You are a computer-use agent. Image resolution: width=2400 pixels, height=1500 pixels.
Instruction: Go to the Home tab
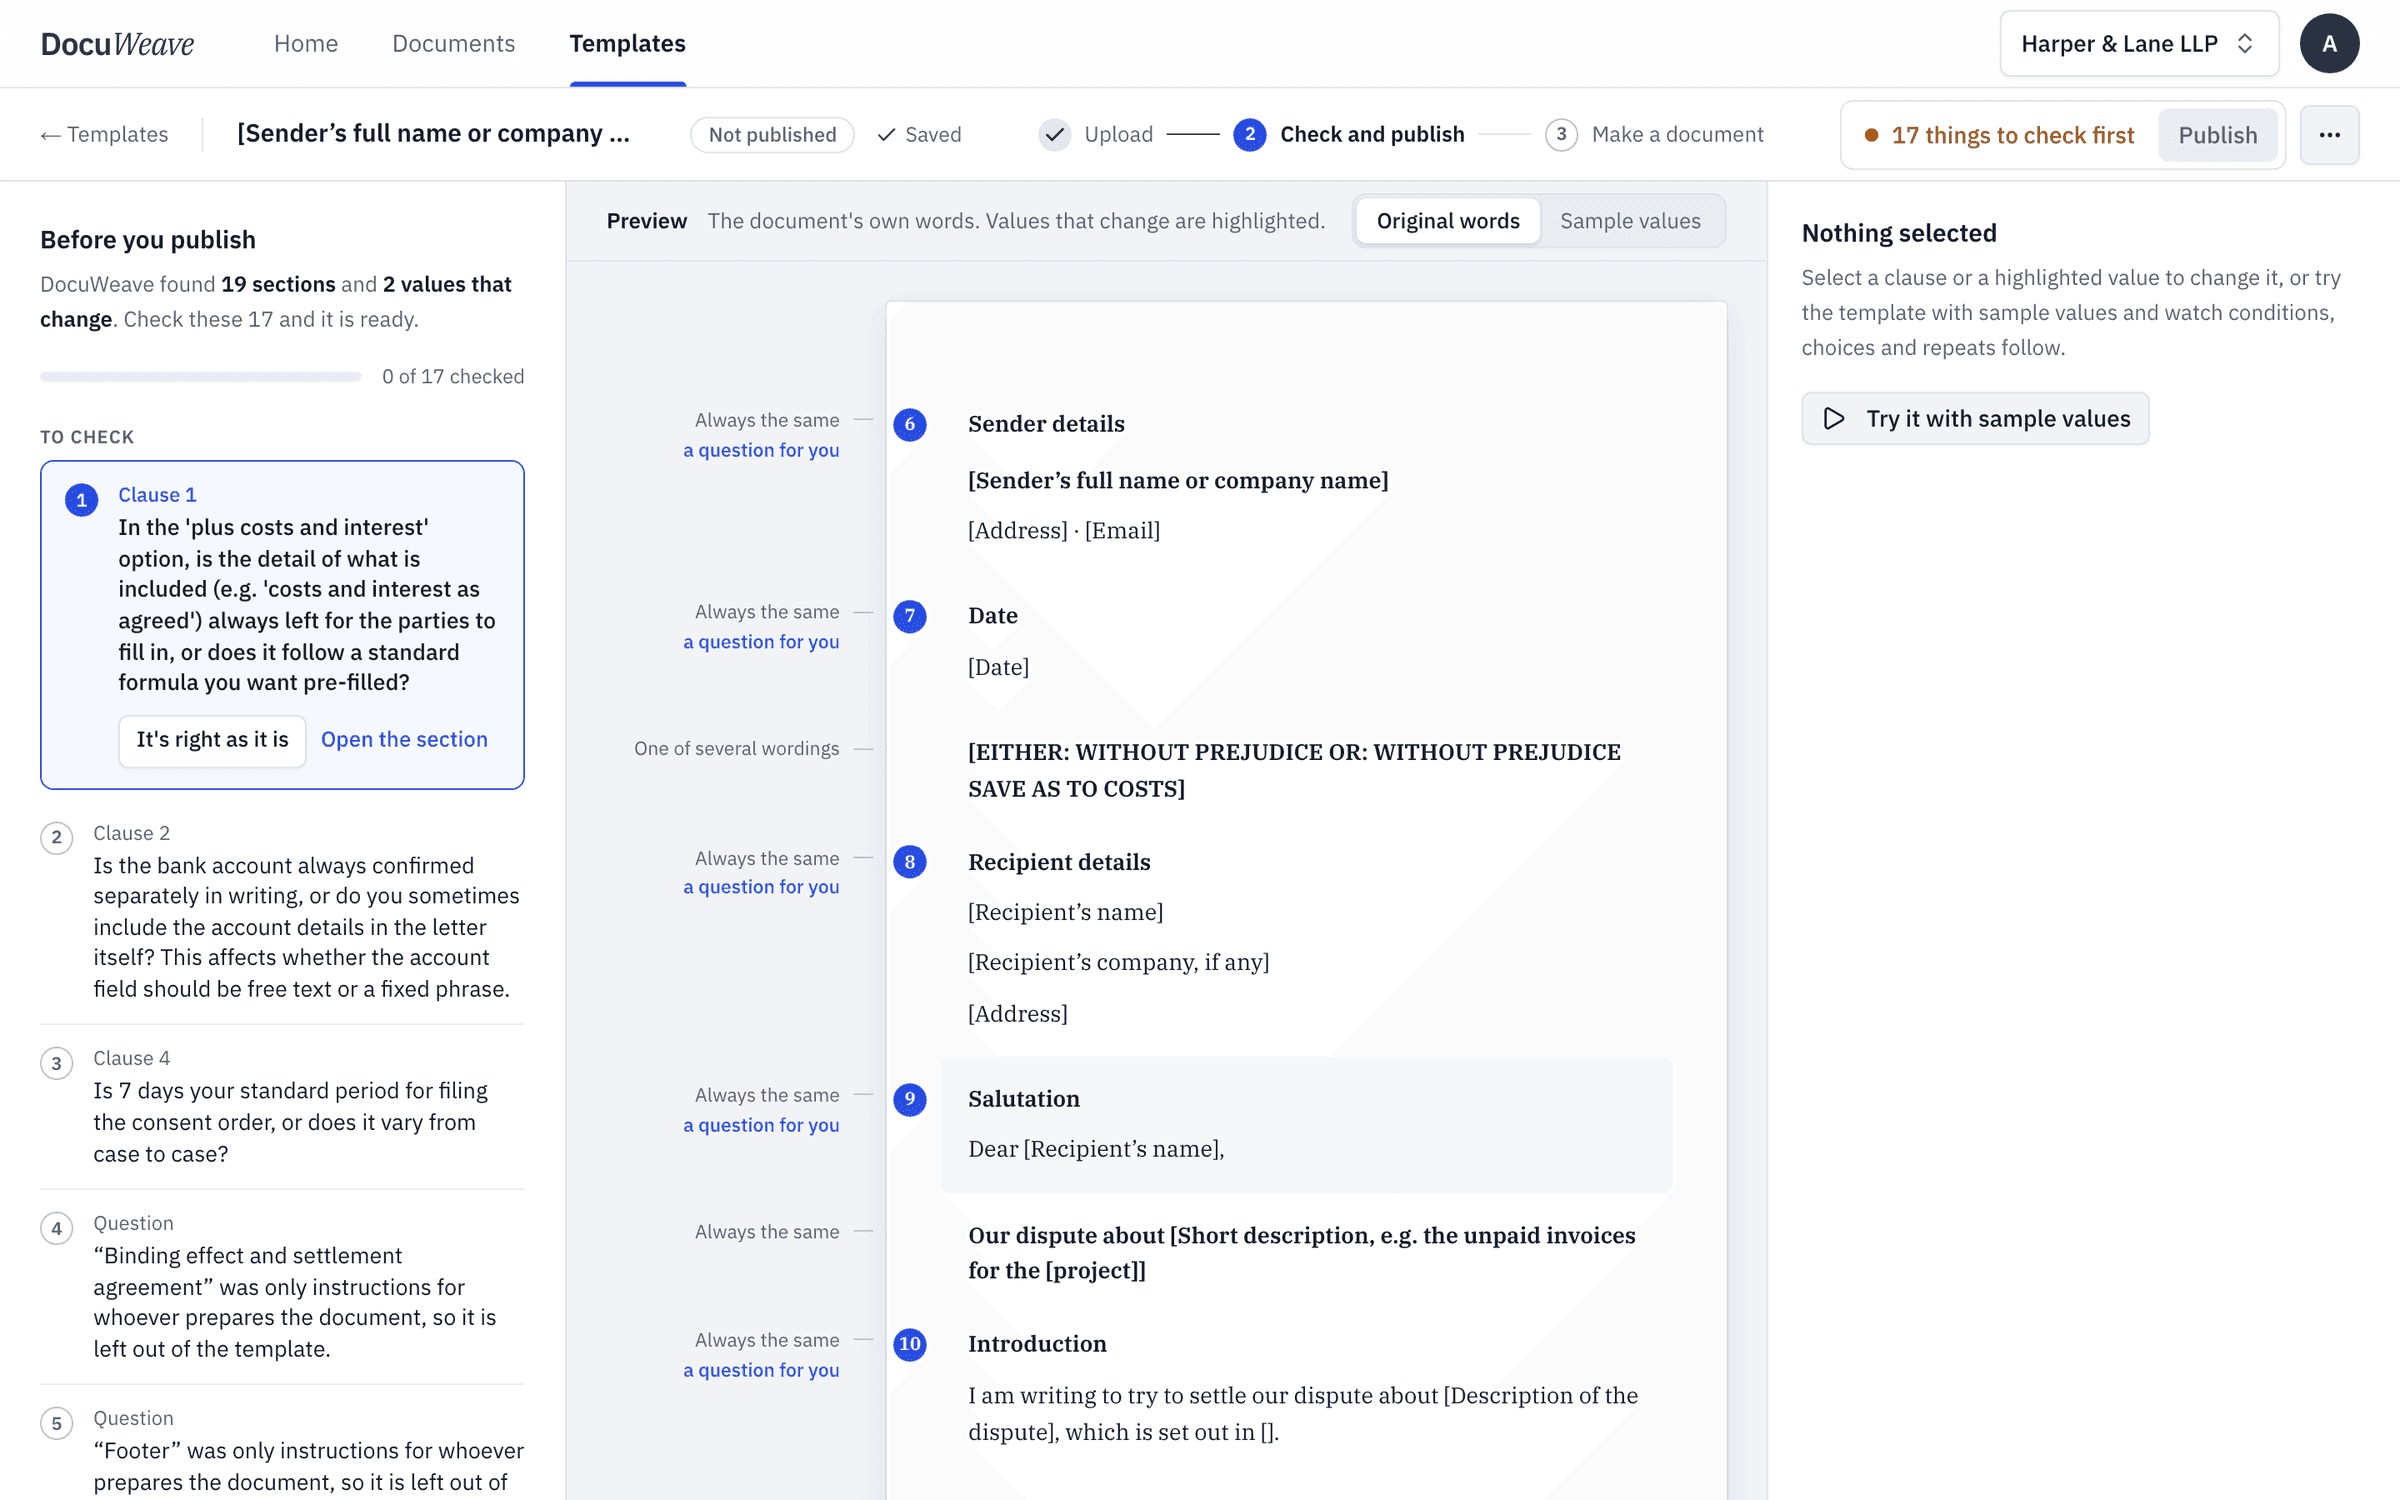[306, 43]
